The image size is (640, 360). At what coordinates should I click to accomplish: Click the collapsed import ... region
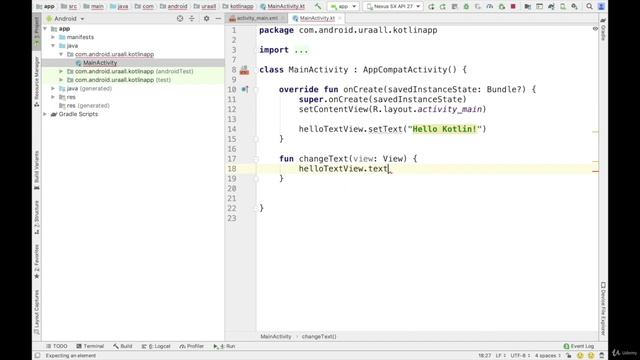301,50
